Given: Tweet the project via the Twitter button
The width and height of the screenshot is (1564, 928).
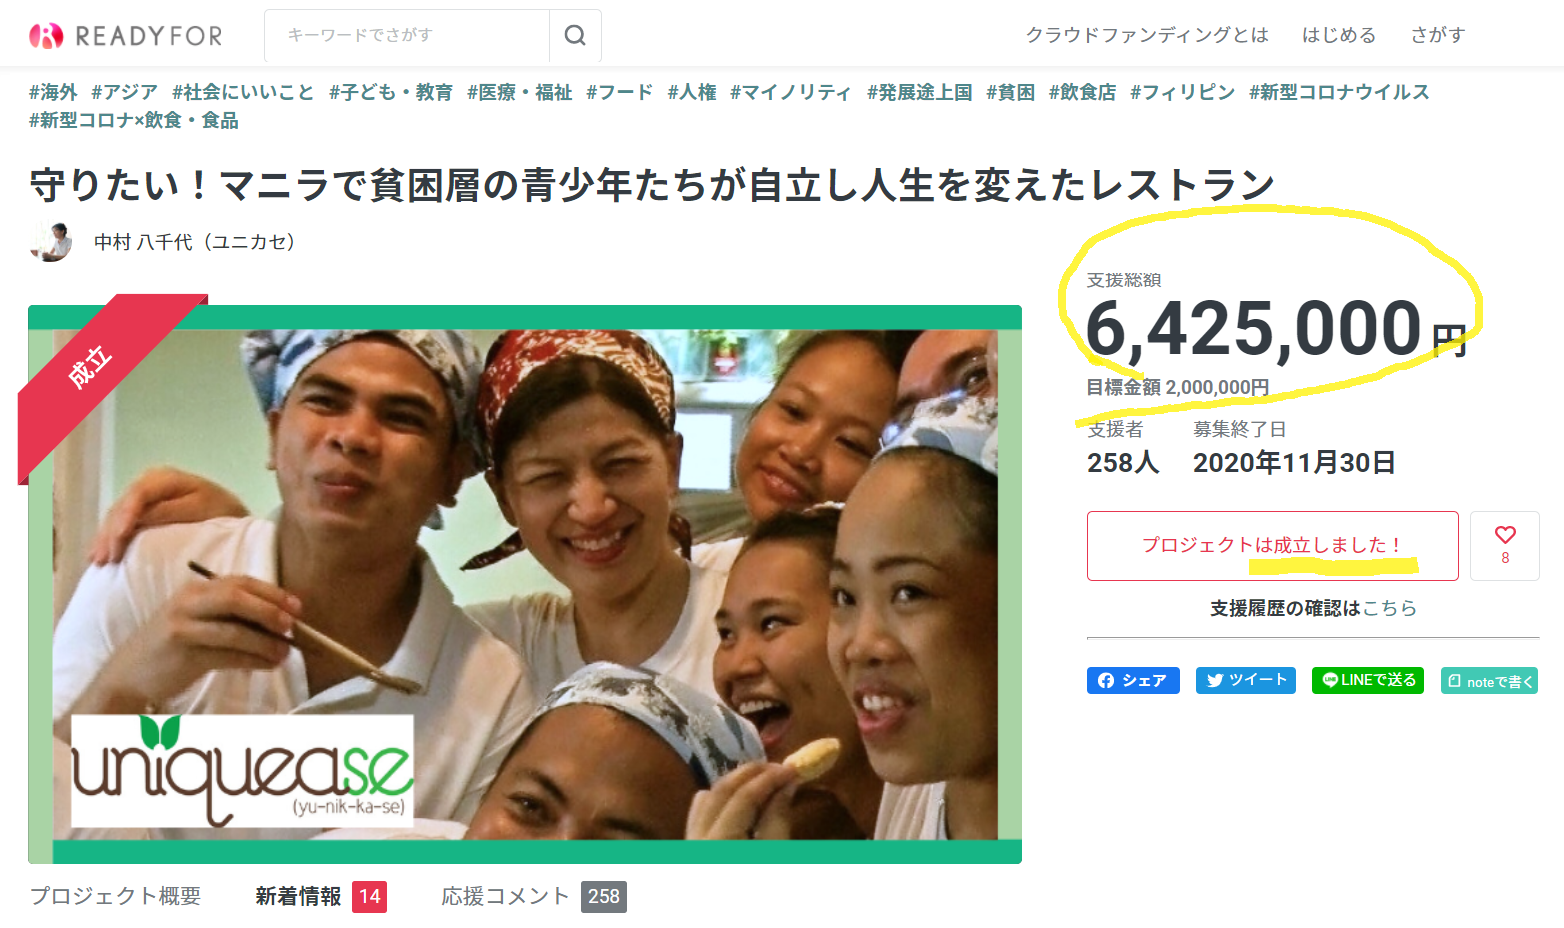Looking at the screenshot, I should click(1246, 680).
